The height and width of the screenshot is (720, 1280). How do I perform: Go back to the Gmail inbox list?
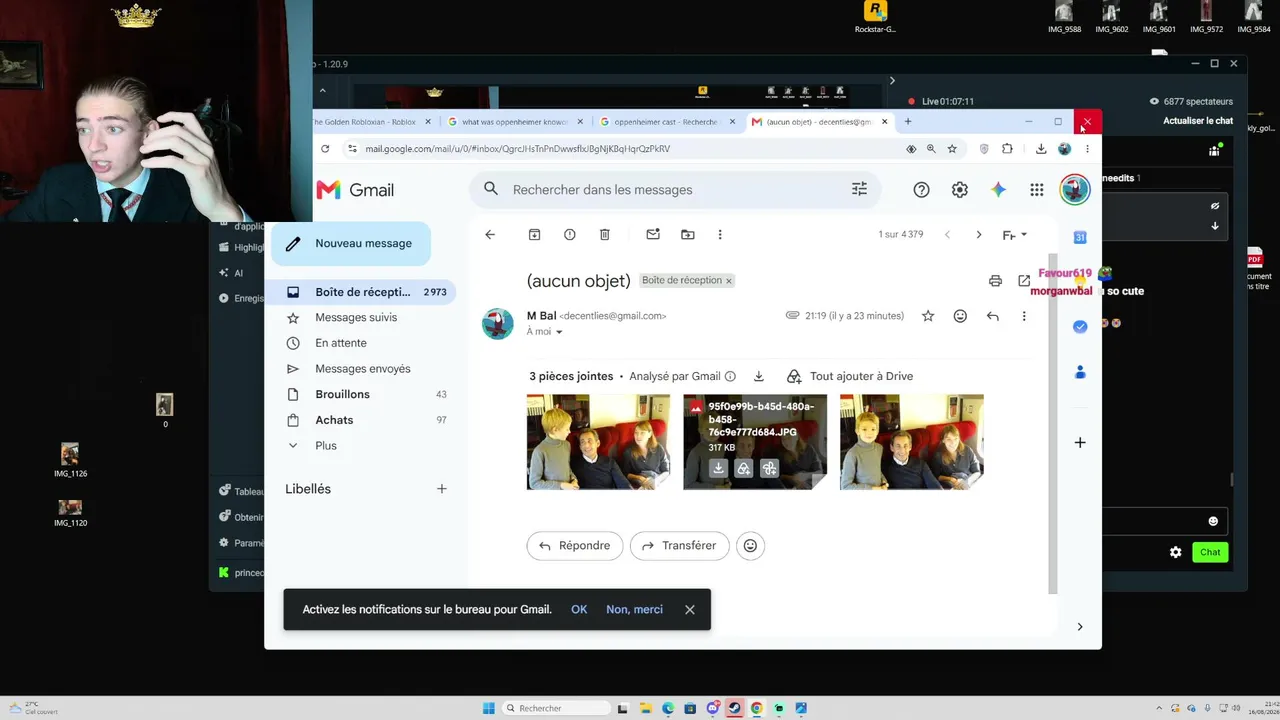tap(490, 234)
